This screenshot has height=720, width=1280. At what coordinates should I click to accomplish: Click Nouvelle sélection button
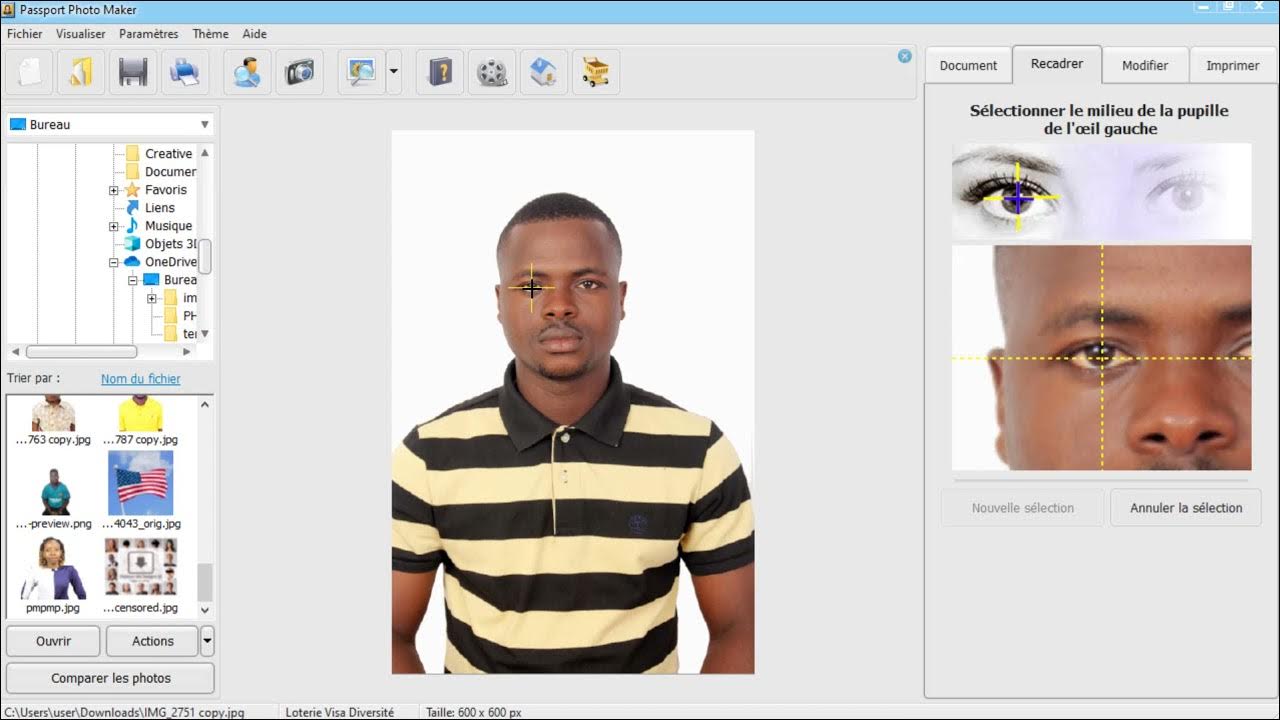tap(1023, 508)
